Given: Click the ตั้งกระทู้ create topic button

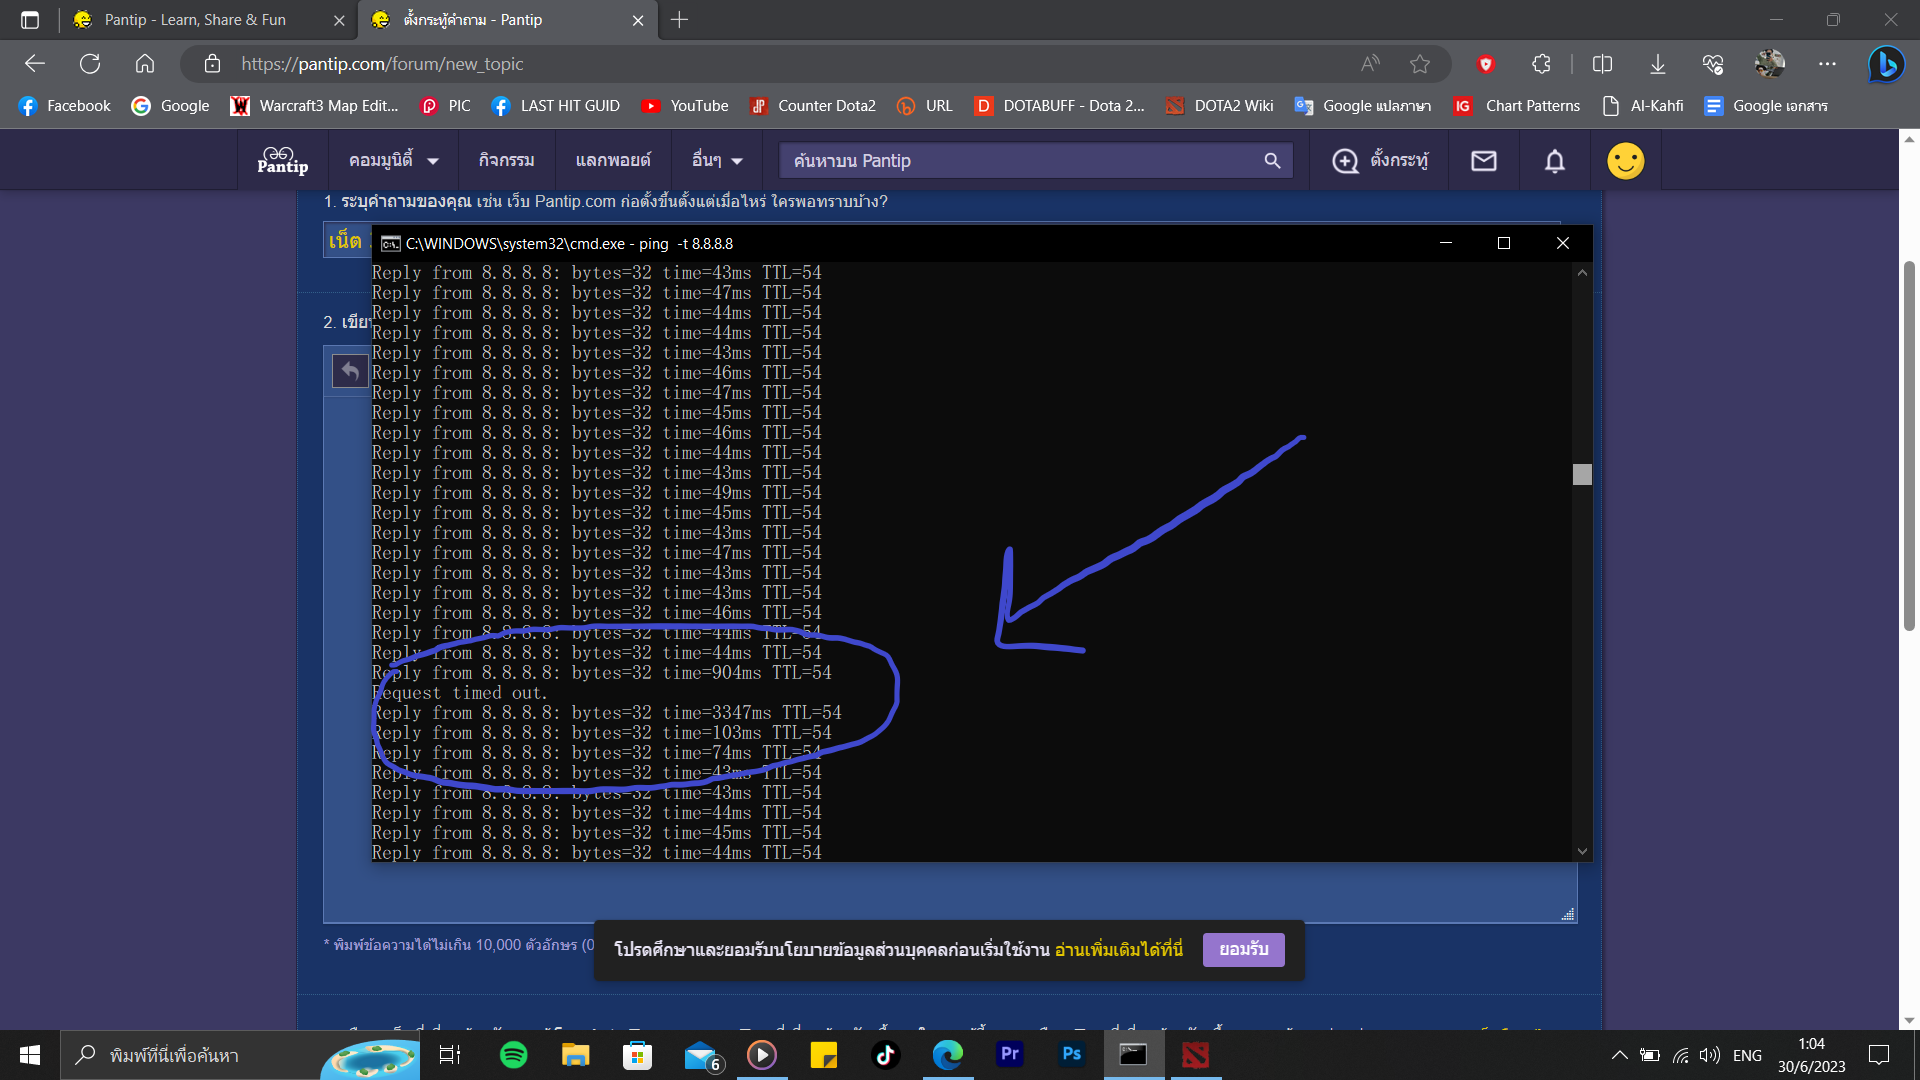Looking at the screenshot, I should [1381, 161].
